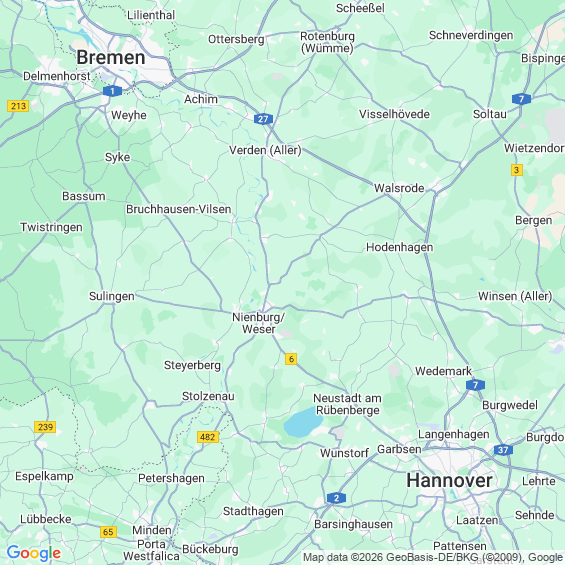Click the A27 highway shield near Verden
The height and width of the screenshot is (565, 565).
coord(263,119)
